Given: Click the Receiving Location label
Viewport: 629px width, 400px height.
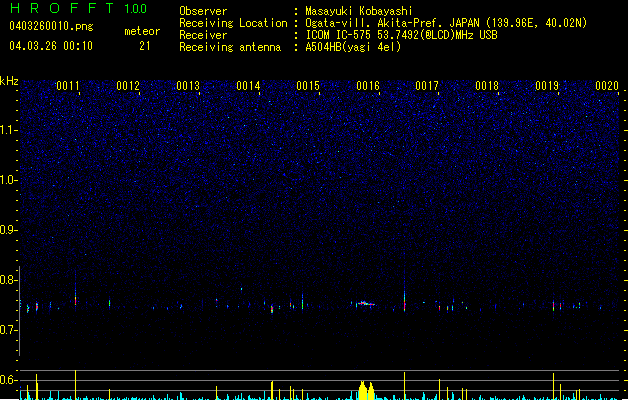Looking at the screenshot, I should [233, 23].
